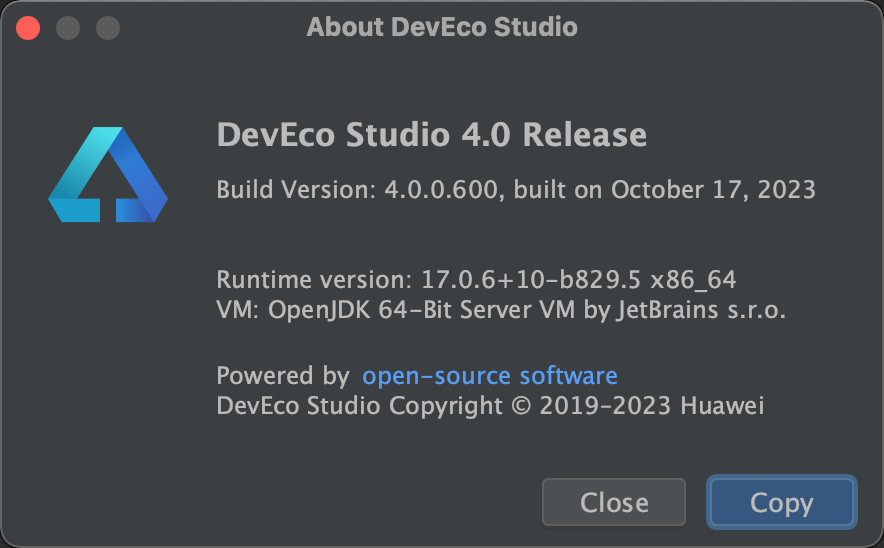Click the word Huawei in the copyright
This screenshot has width=884, height=548.
click(x=722, y=406)
